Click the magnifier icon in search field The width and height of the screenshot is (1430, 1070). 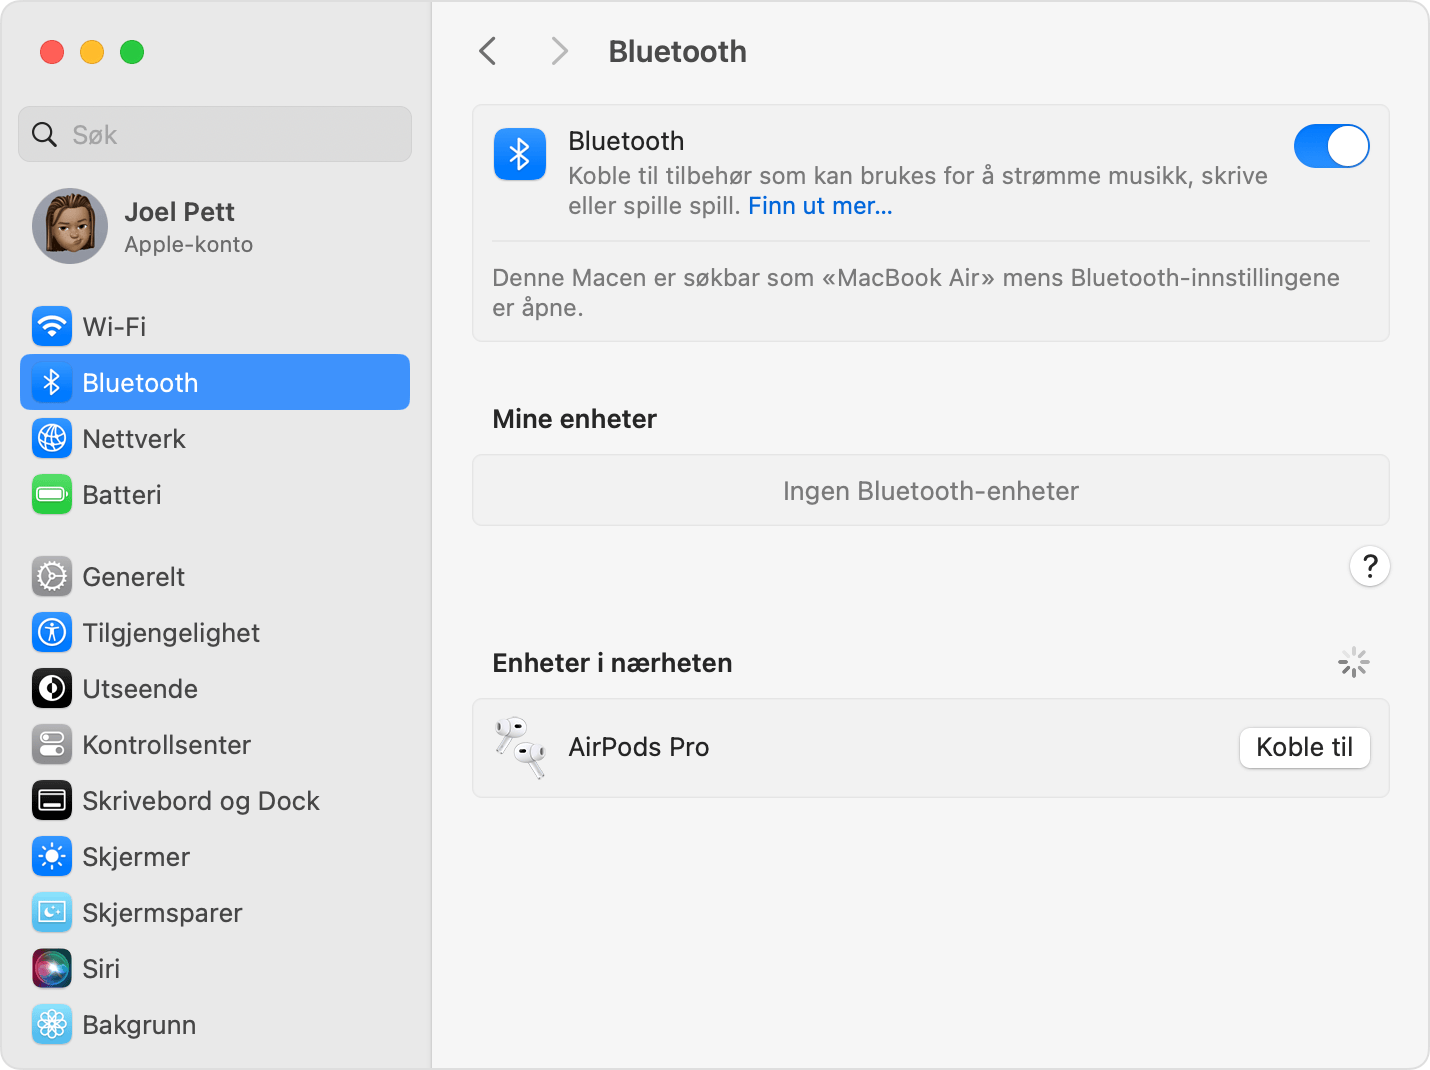click(x=44, y=134)
